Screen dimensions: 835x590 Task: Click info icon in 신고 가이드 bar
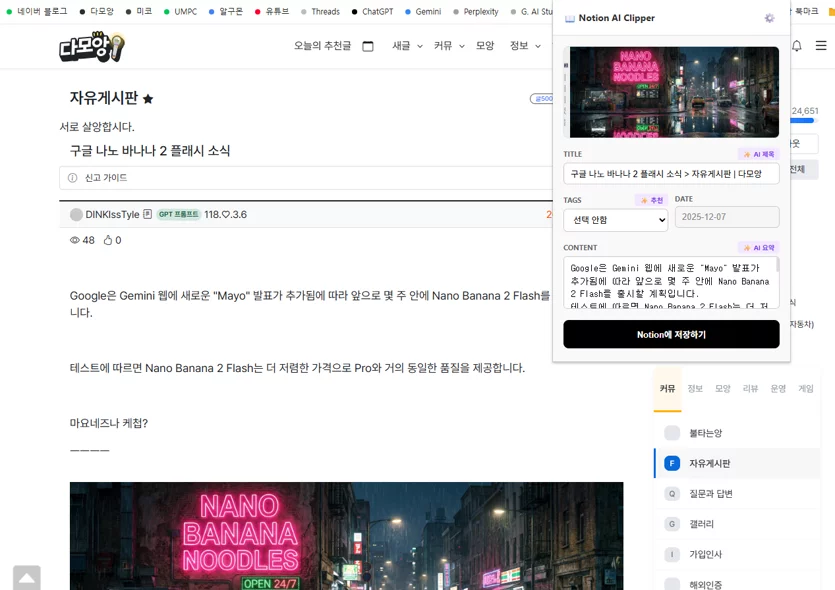point(72,178)
